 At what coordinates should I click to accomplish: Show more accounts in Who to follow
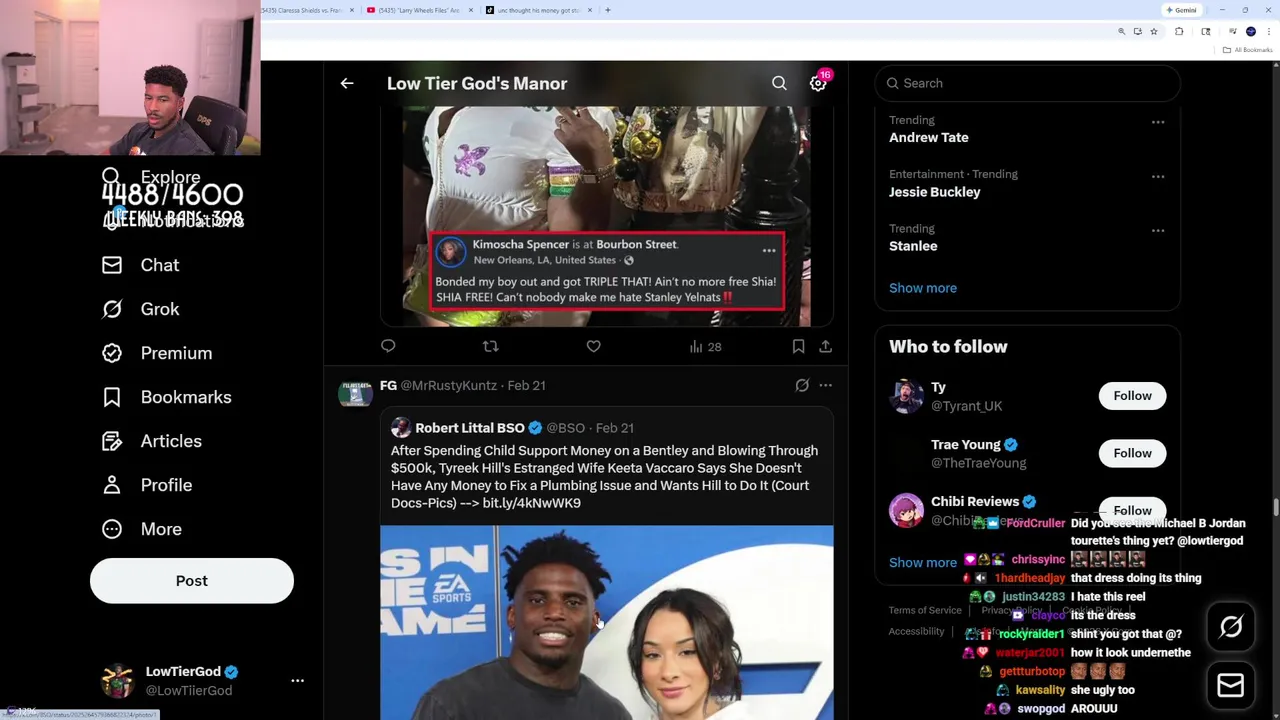[923, 562]
